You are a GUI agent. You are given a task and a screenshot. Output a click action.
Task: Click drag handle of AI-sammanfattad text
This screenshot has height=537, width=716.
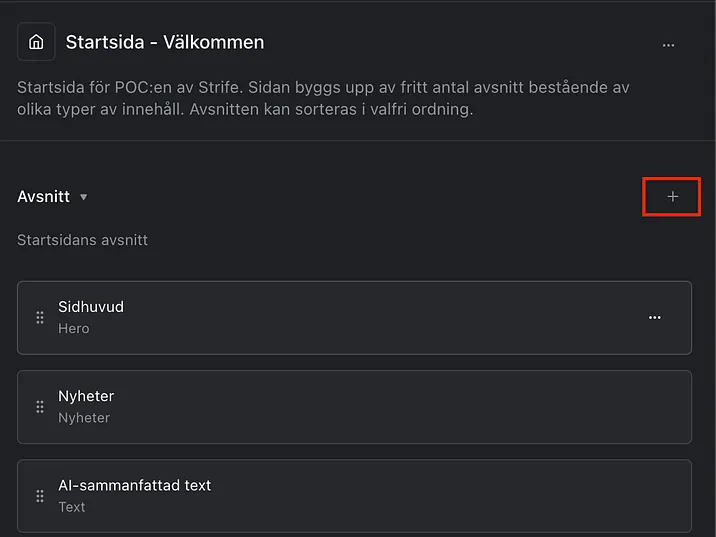pos(40,496)
